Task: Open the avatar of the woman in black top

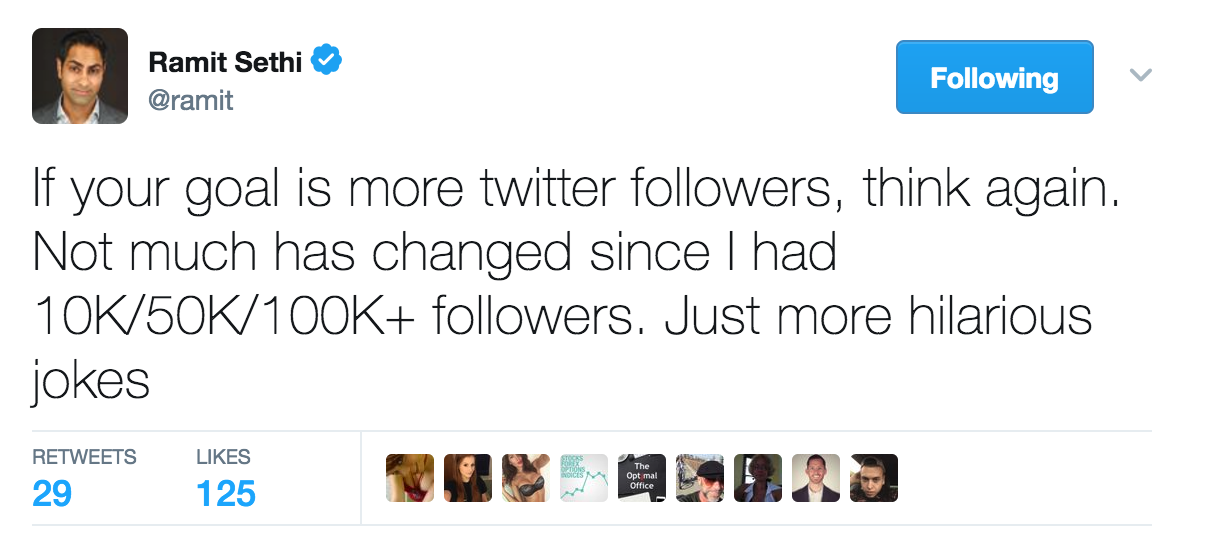Action: tap(468, 478)
